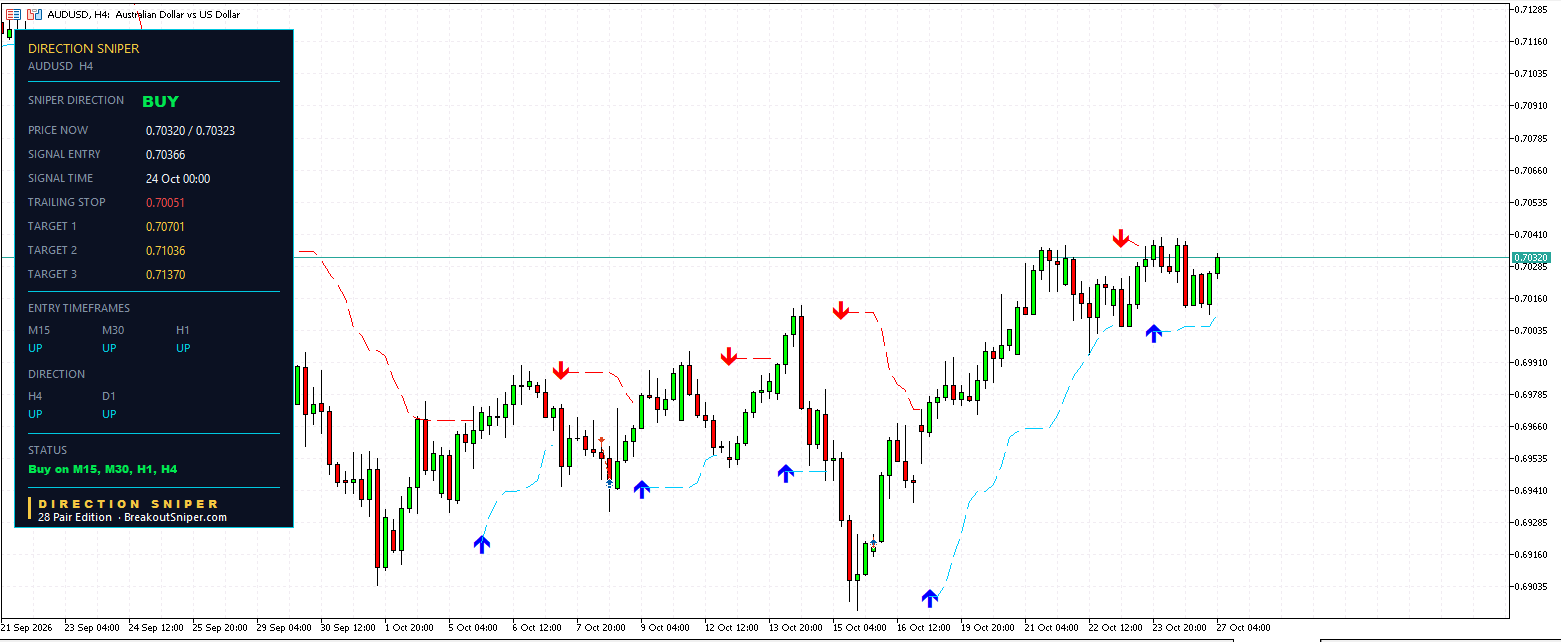Screen dimensions: 1561x642
Task: Click the M30 entry timeframe label
Action: tap(113, 330)
